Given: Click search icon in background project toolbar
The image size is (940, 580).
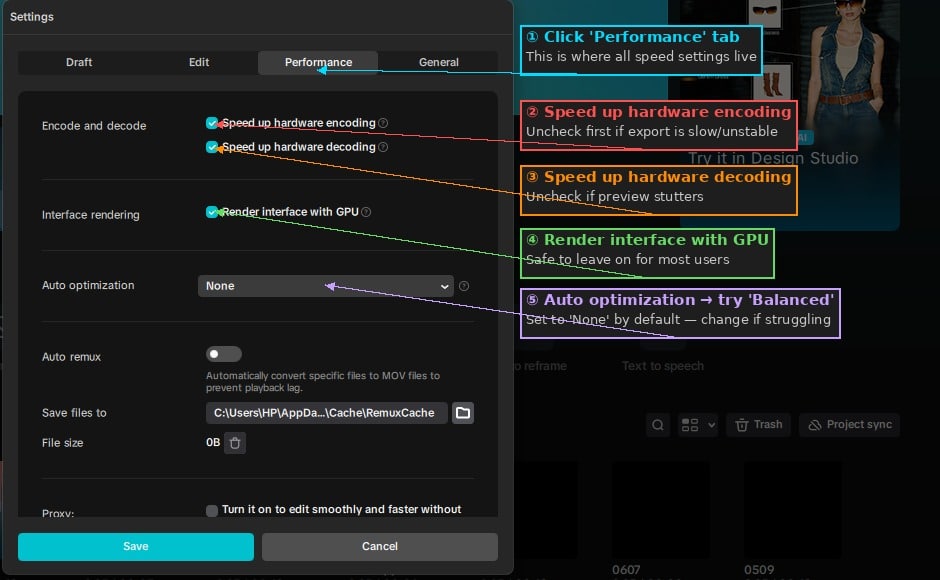Looking at the screenshot, I should pos(658,425).
